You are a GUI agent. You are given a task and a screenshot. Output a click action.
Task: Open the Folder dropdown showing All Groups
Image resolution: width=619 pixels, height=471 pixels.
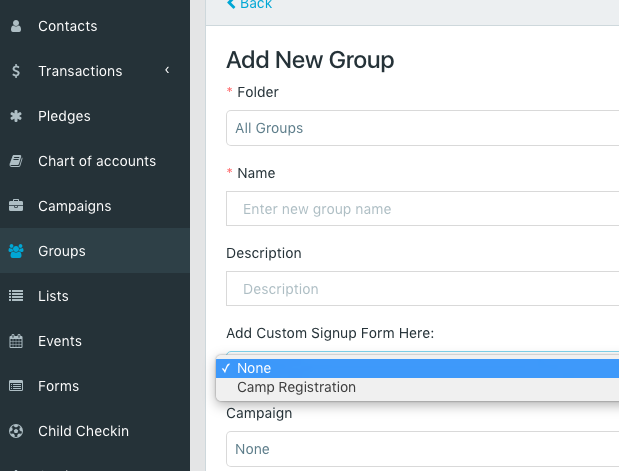point(422,128)
